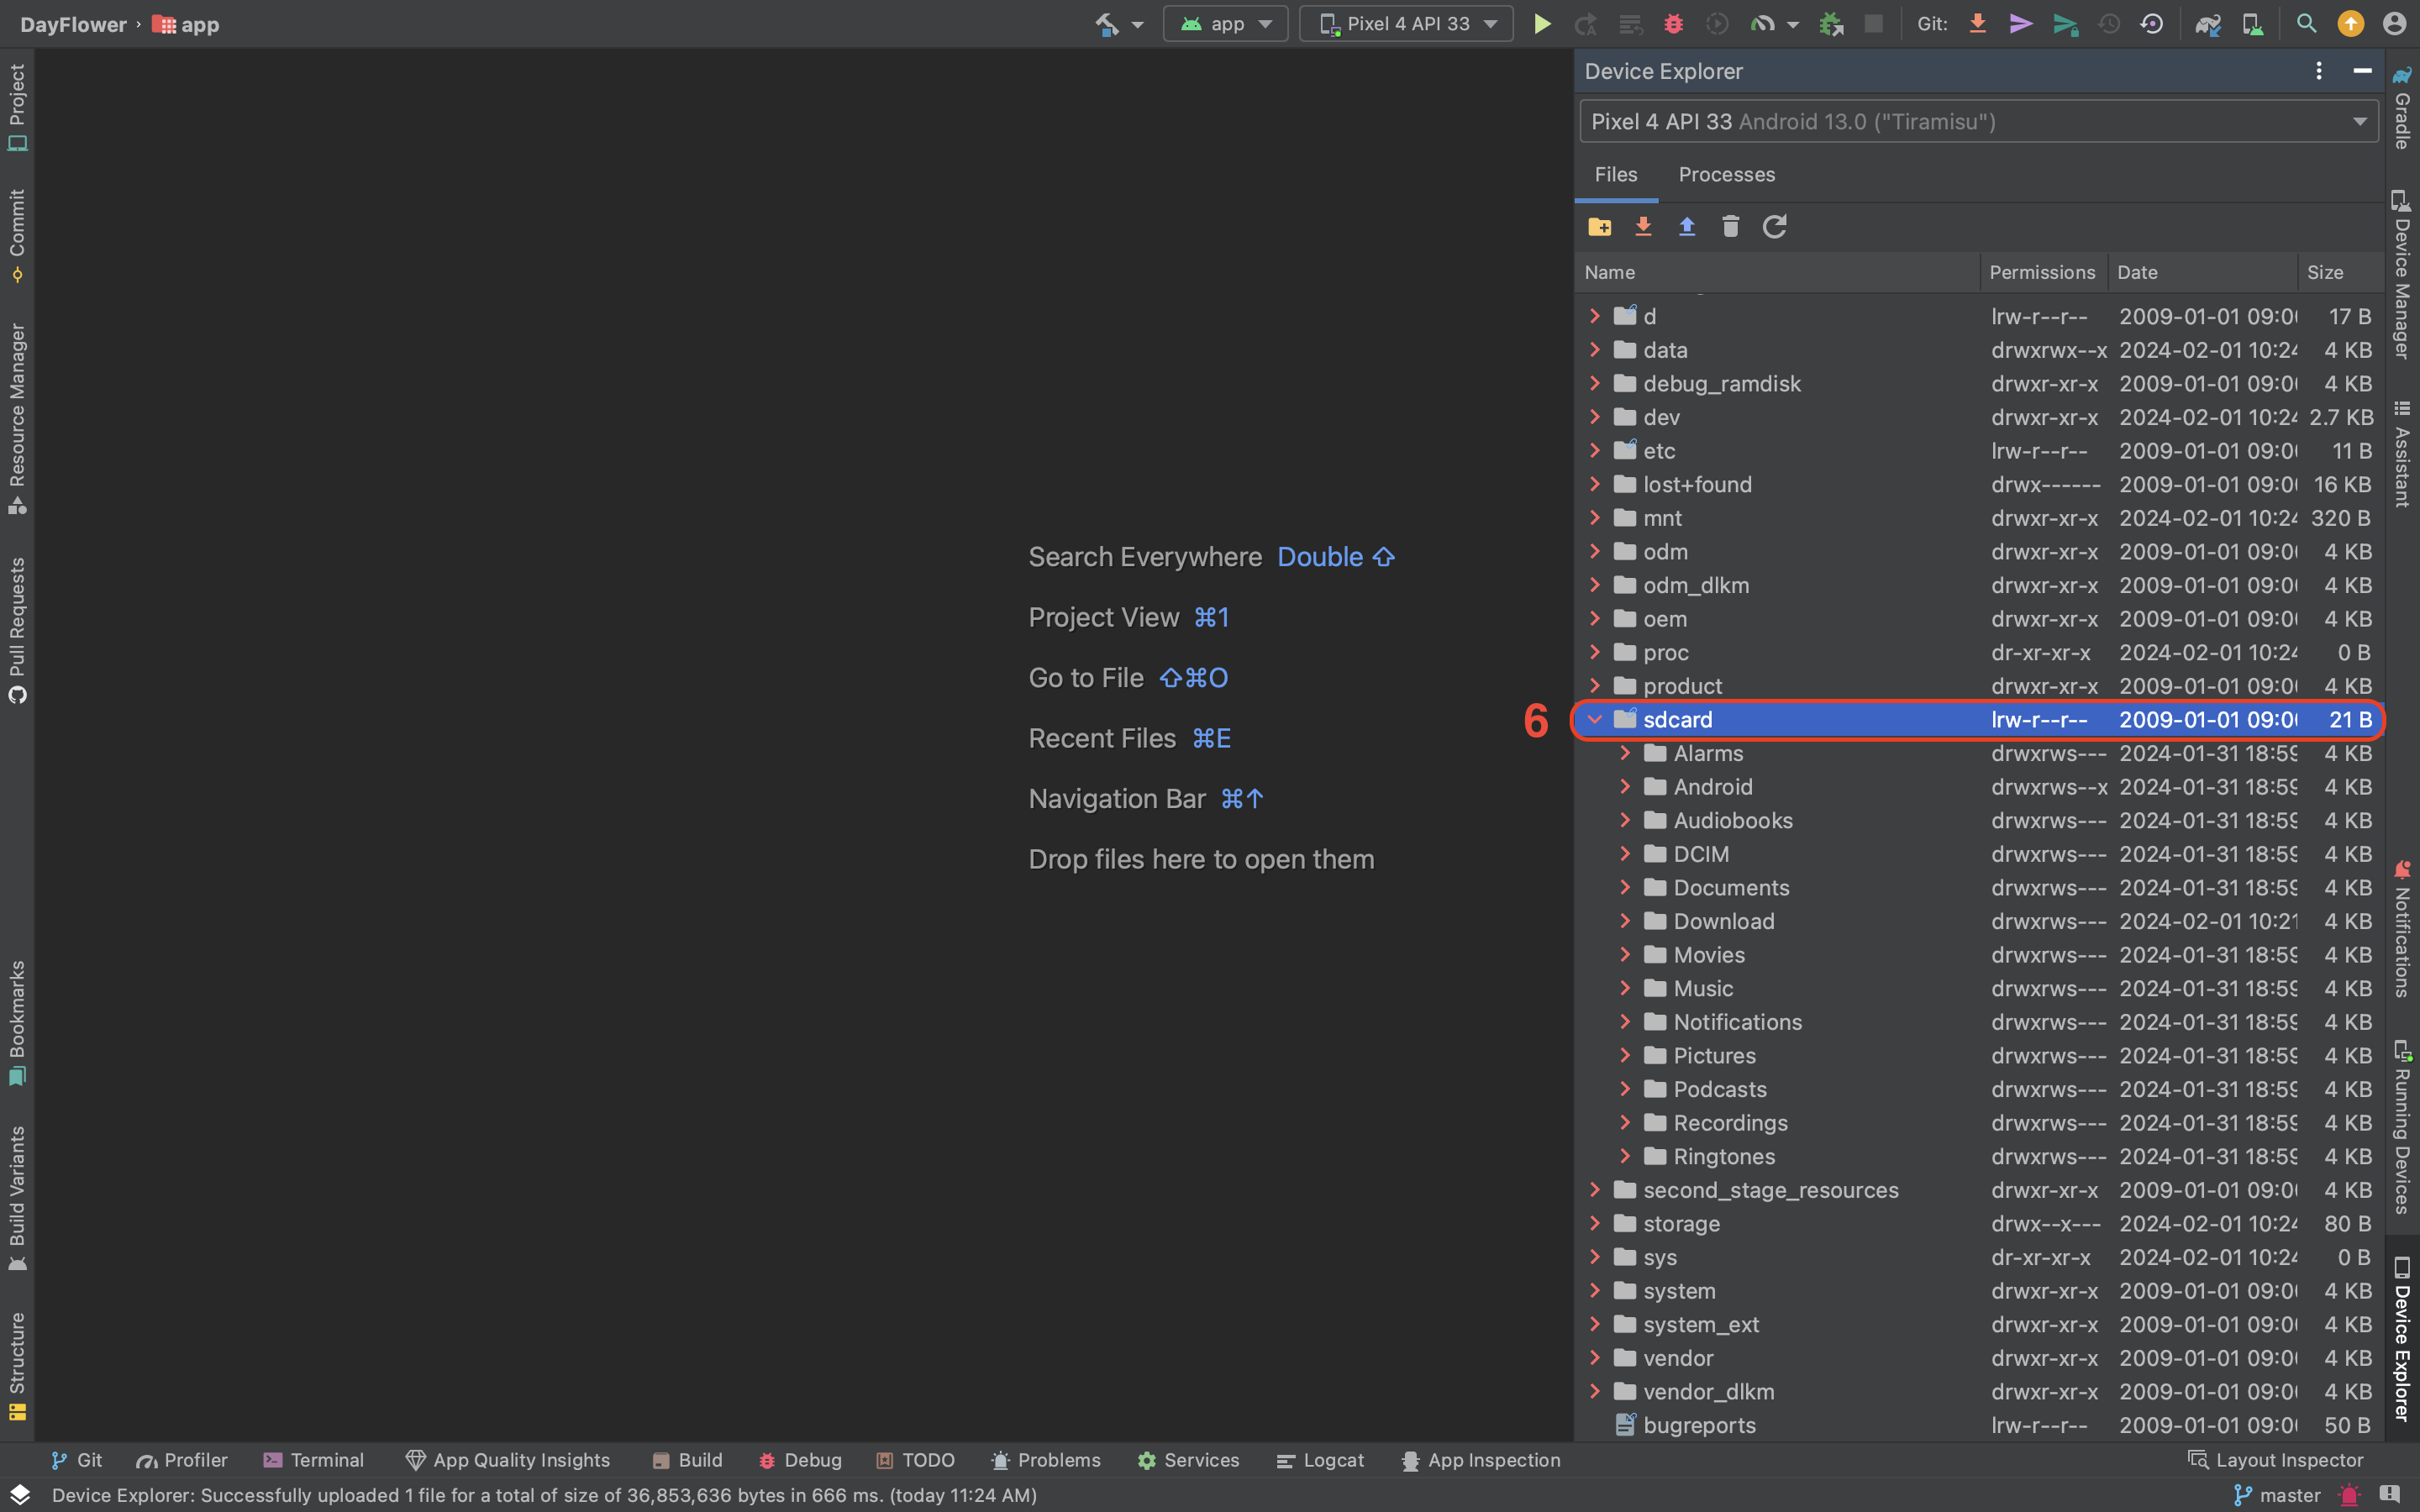Collapse the sdcard folder chevron

click(x=1595, y=720)
